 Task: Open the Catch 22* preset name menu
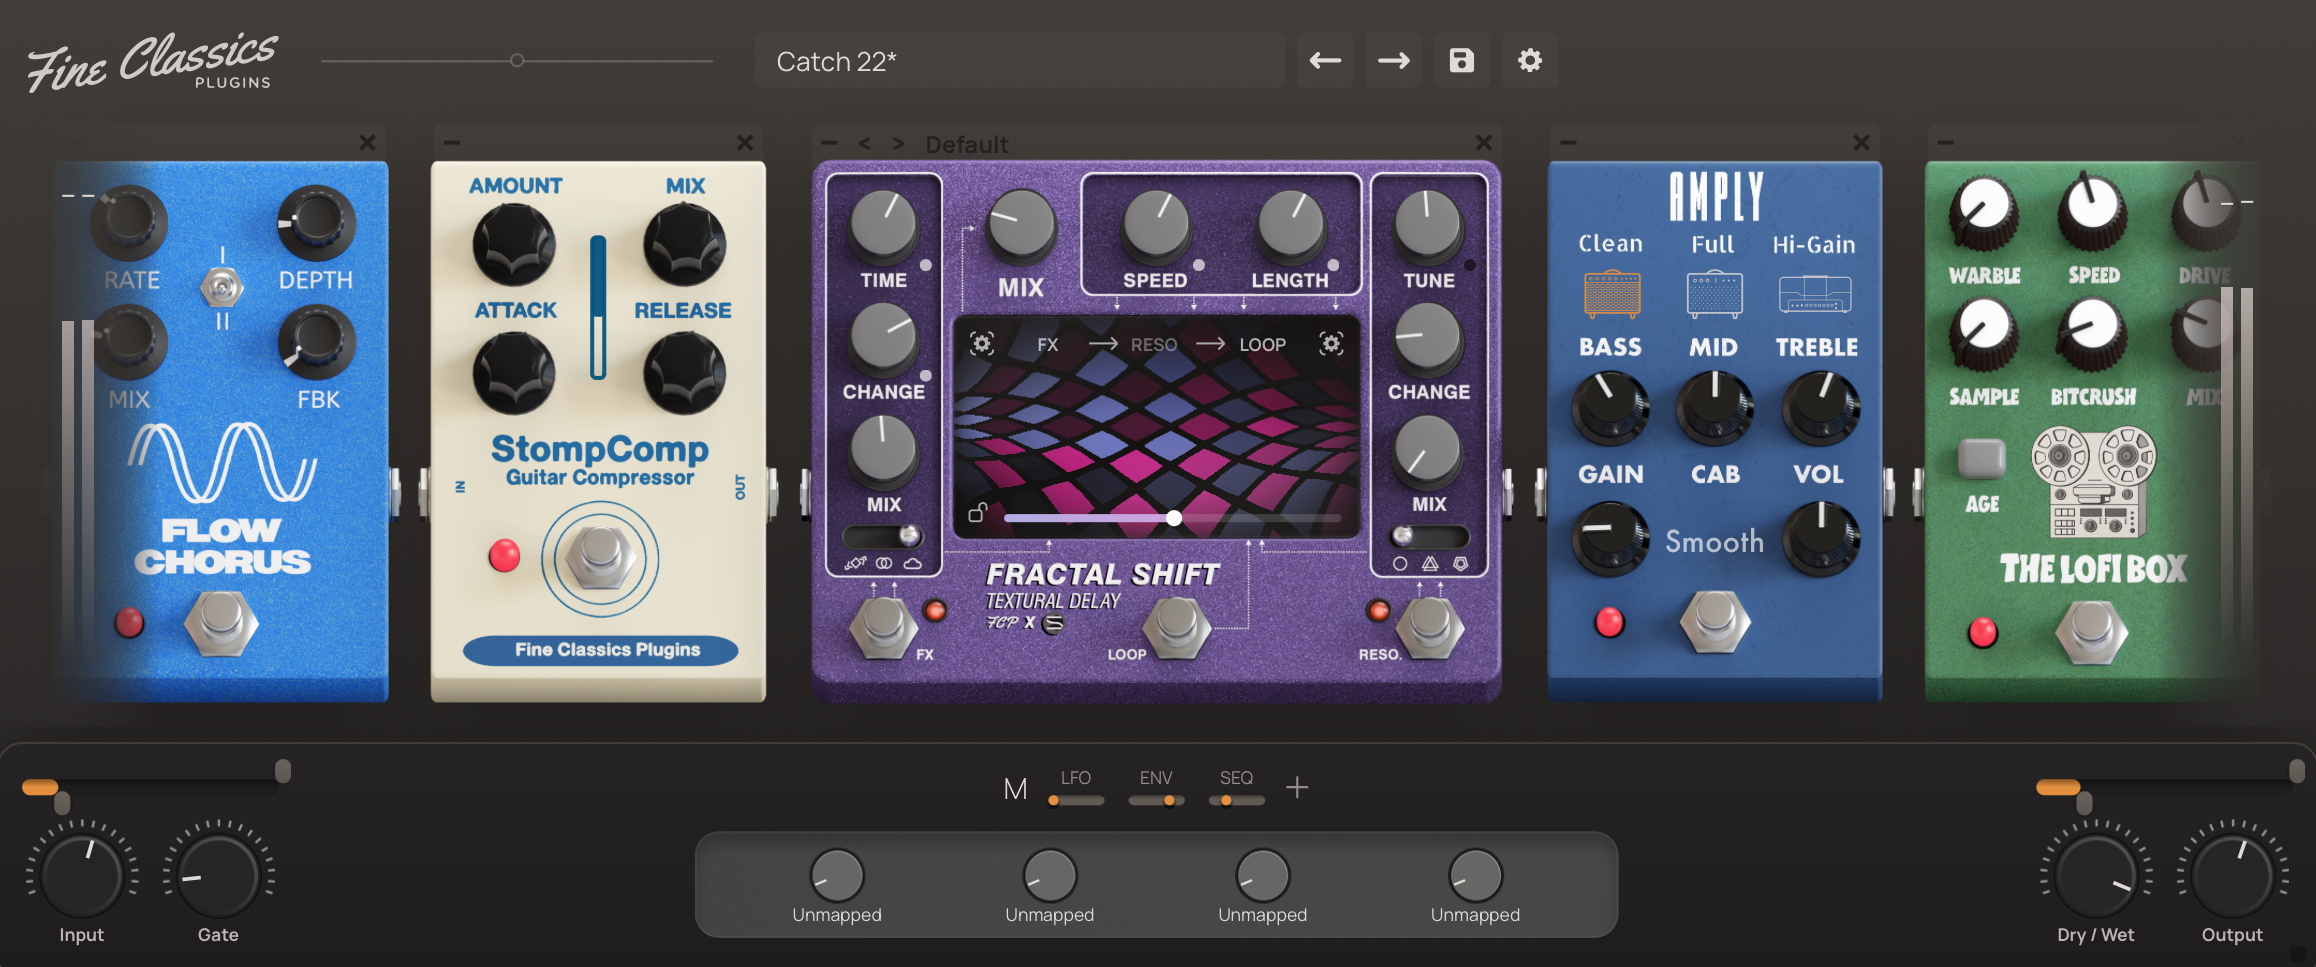click(1019, 61)
